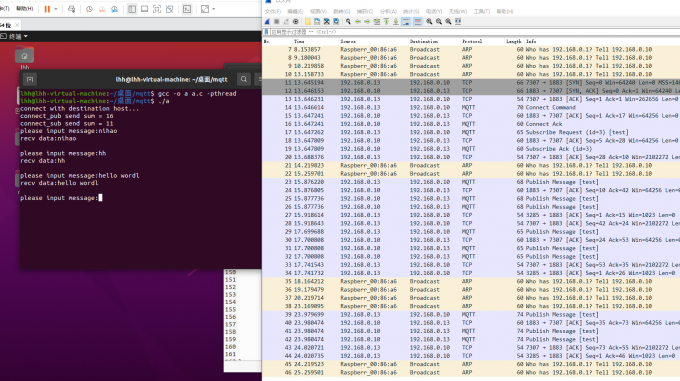Select packet 11 TCP SYN row
Viewport: 680px width, 381px height.
(x=471, y=82)
